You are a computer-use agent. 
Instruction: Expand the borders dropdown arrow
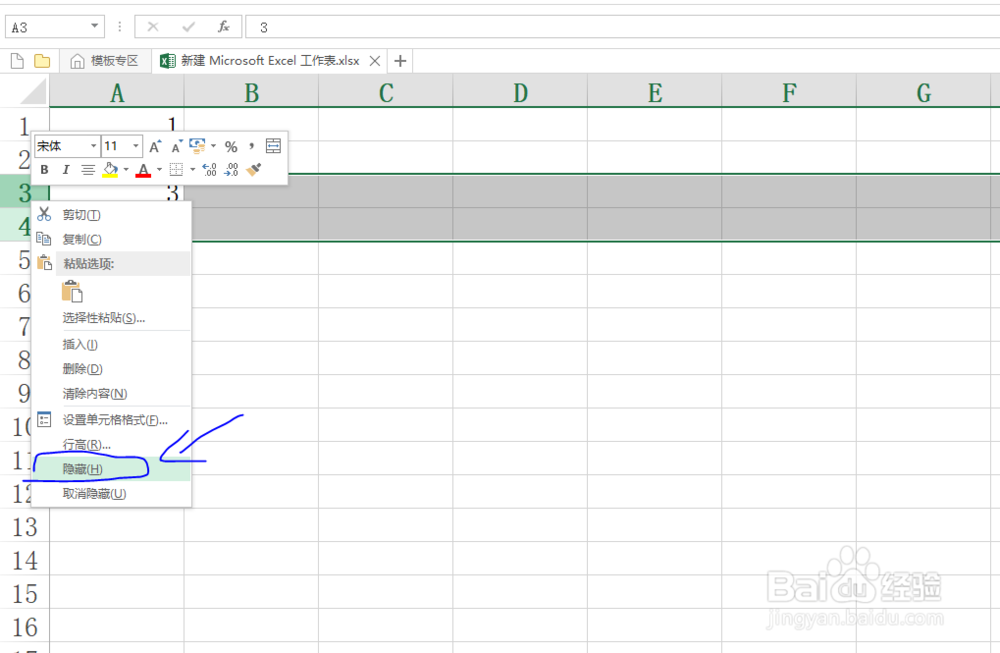[193, 170]
